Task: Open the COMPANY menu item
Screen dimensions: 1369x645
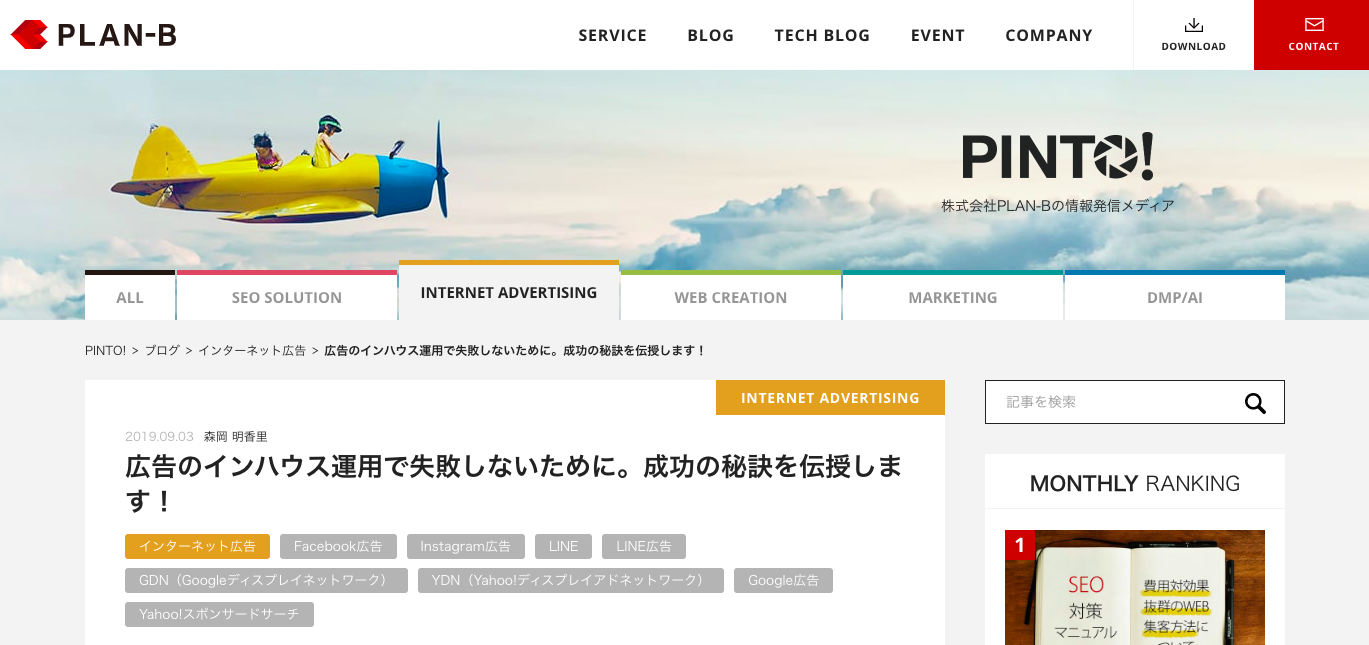Action: coord(1049,35)
